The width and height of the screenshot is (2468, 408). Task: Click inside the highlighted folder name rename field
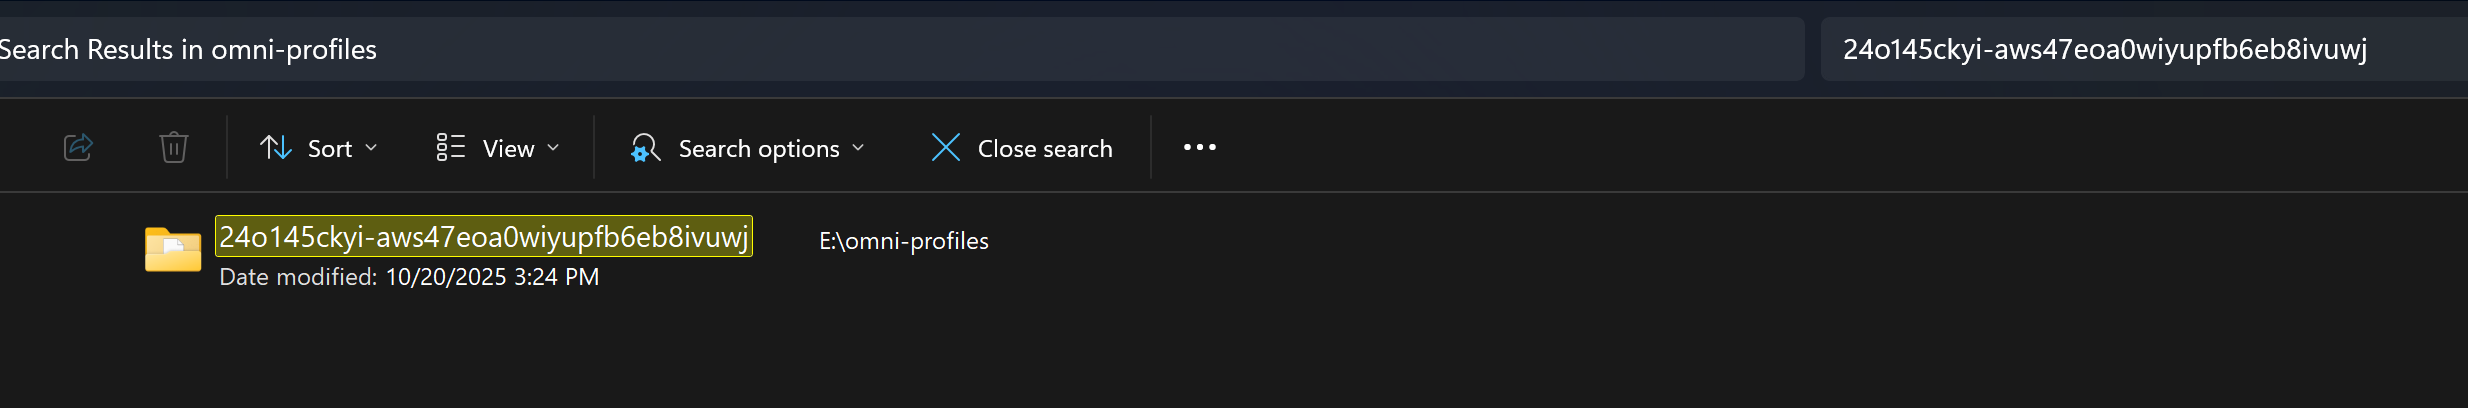pos(483,237)
